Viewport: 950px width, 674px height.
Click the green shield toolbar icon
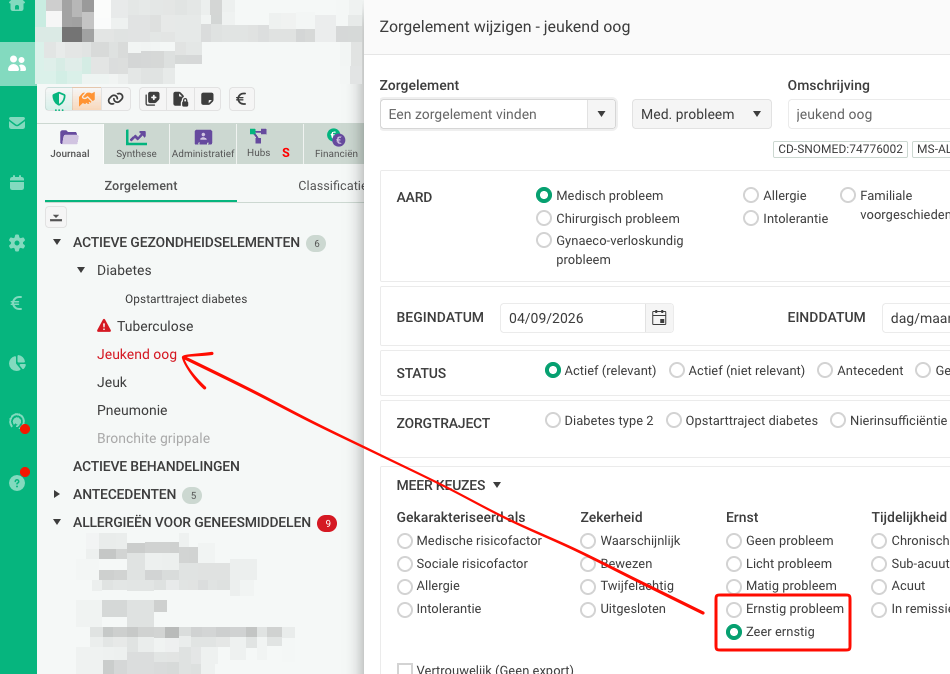(59, 99)
